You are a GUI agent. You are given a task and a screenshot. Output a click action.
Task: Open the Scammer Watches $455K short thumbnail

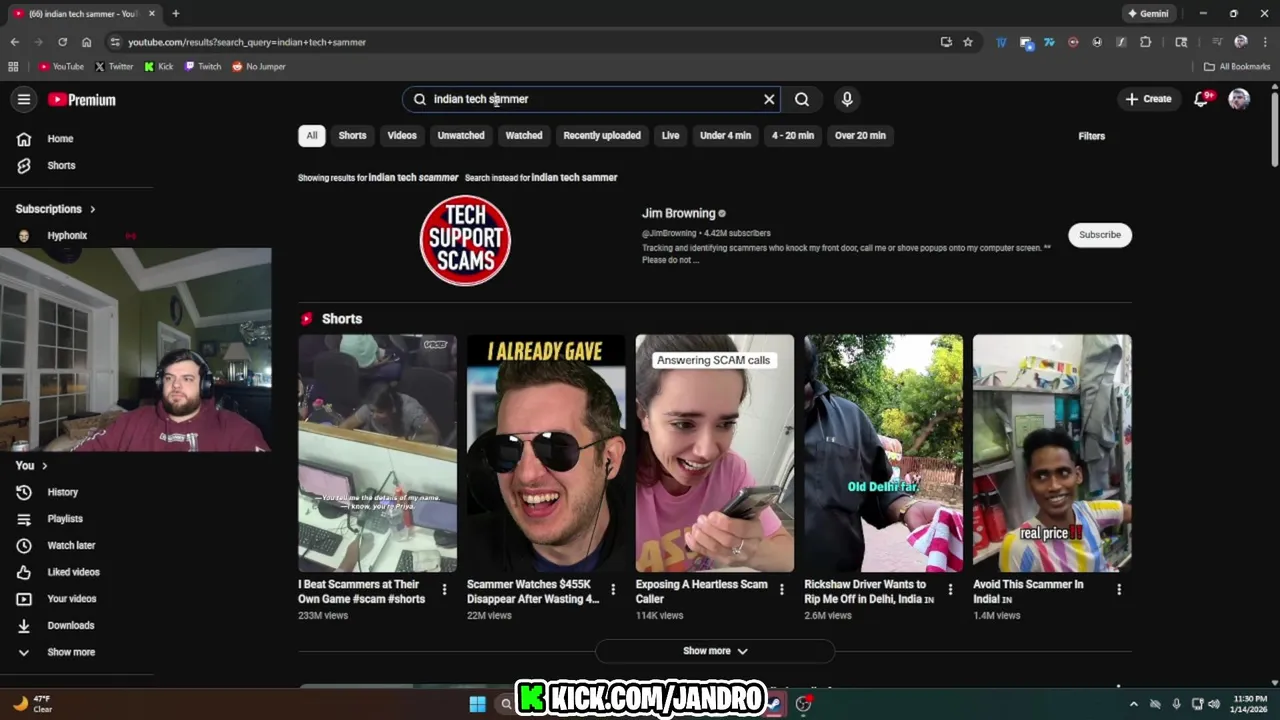[x=546, y=453]
